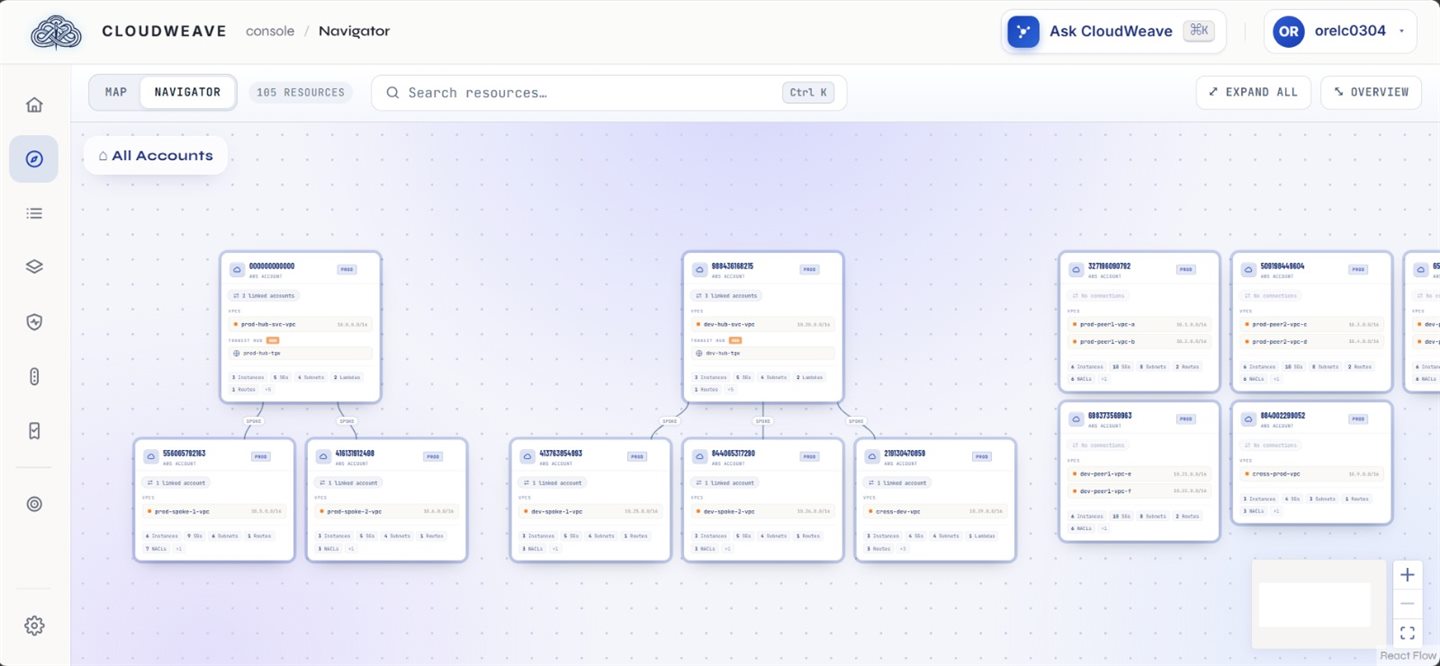Click the Ask CloudWeave sparkle icon

coord(1023,31)
